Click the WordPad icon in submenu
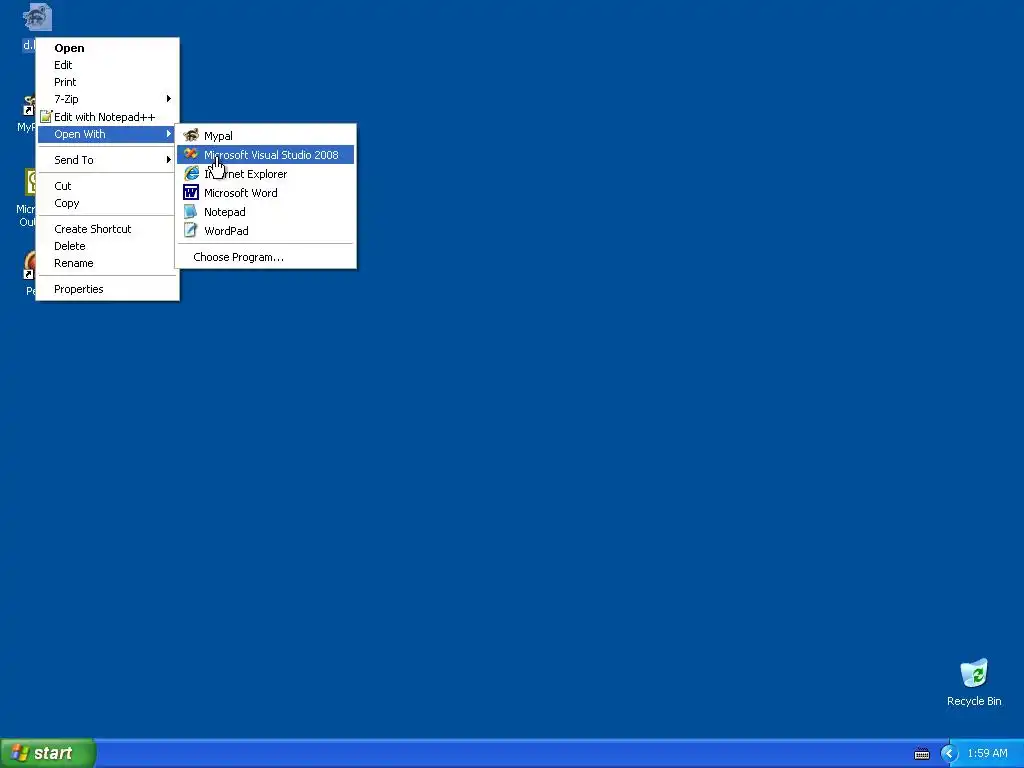1024x768 pixels. [x=191, y=230]
